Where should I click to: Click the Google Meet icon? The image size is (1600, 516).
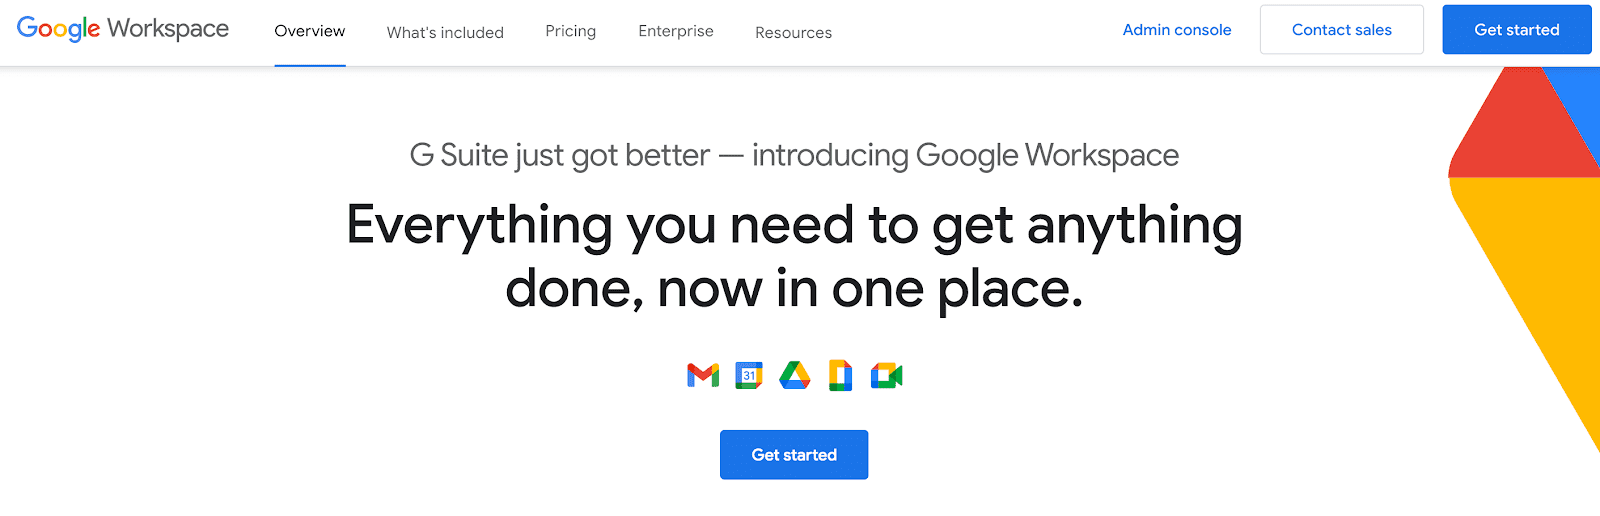coord(886,375)
